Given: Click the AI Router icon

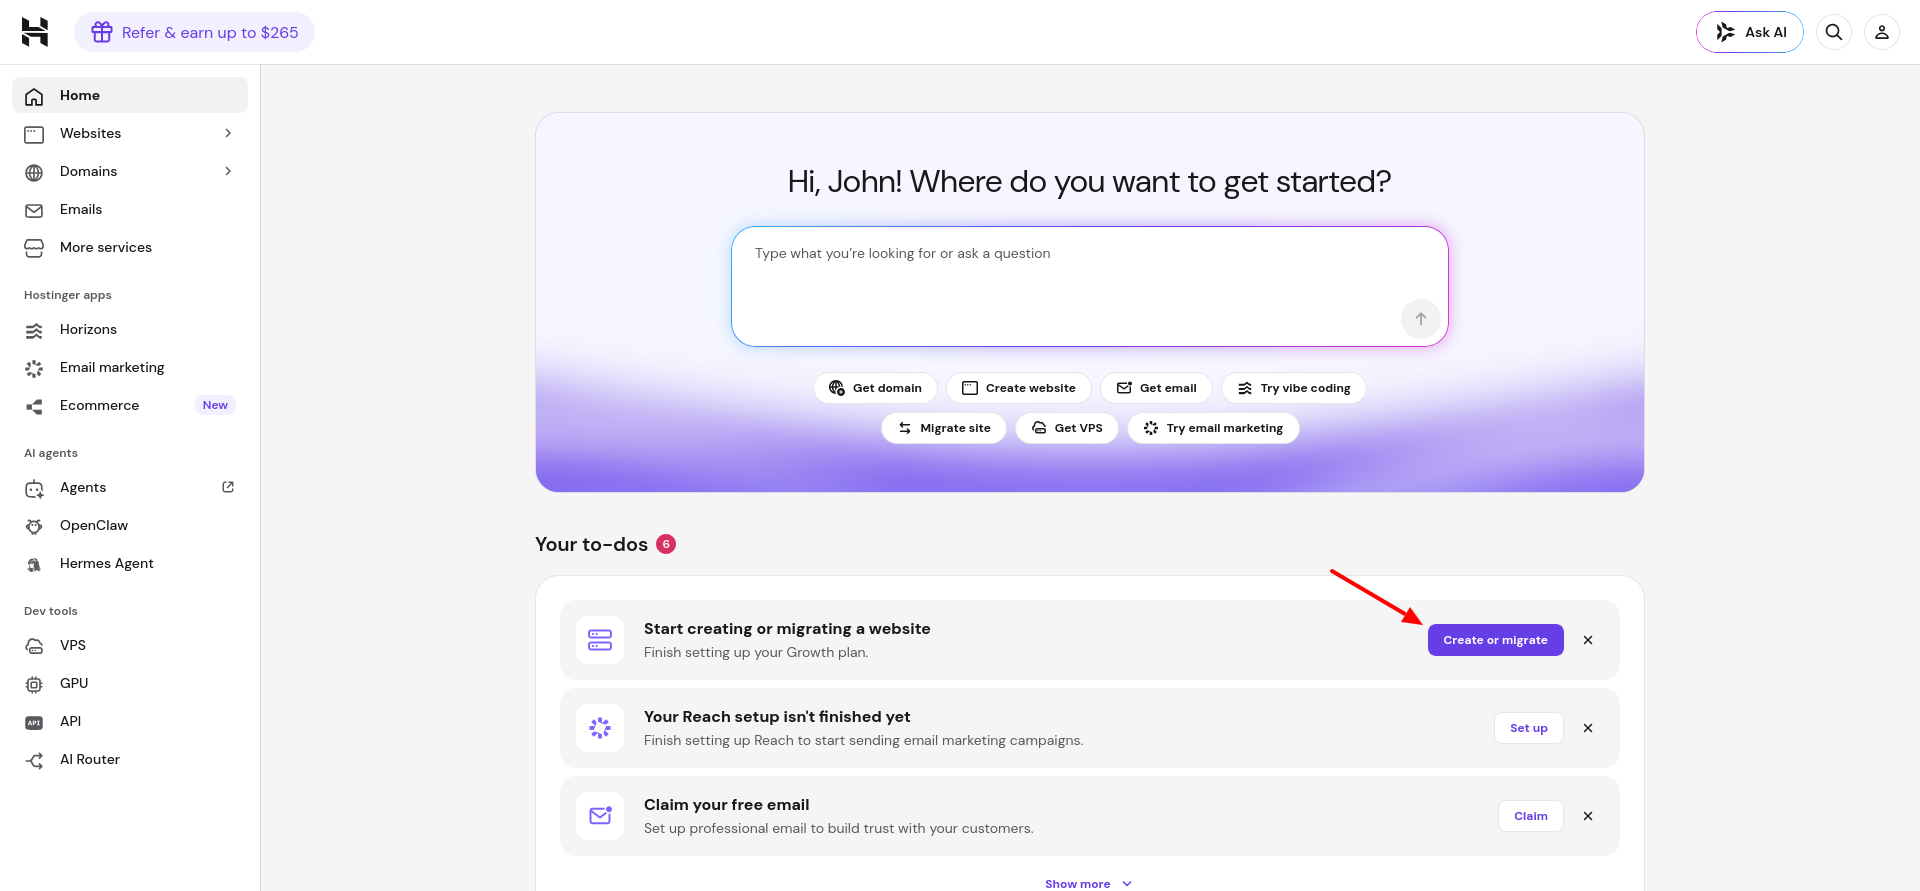Looking at the screenshot, I should coord(34,760).
